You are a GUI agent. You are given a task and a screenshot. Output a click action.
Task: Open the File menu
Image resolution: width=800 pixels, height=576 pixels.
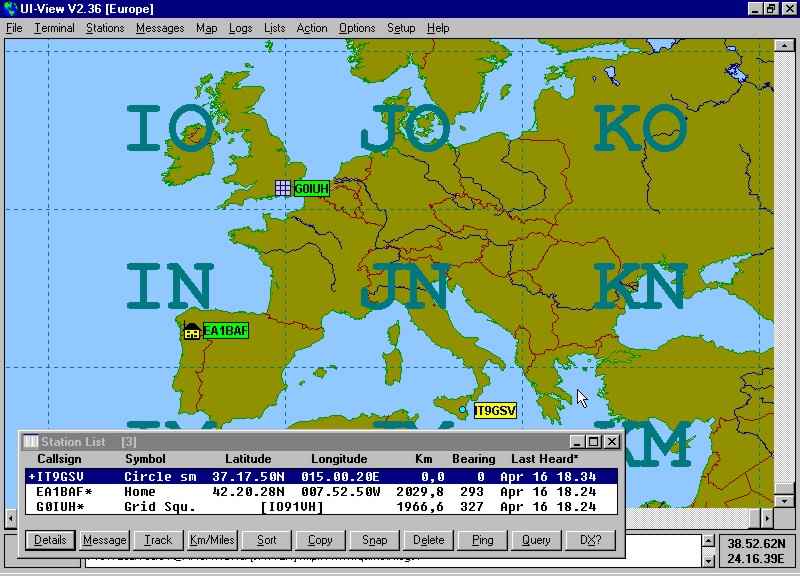coord(14,28)
